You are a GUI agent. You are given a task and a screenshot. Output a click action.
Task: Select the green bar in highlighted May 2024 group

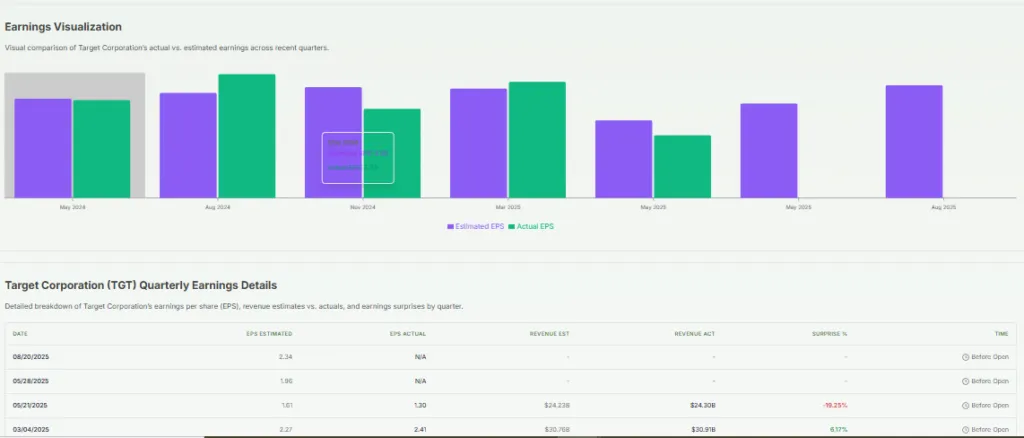101,149
